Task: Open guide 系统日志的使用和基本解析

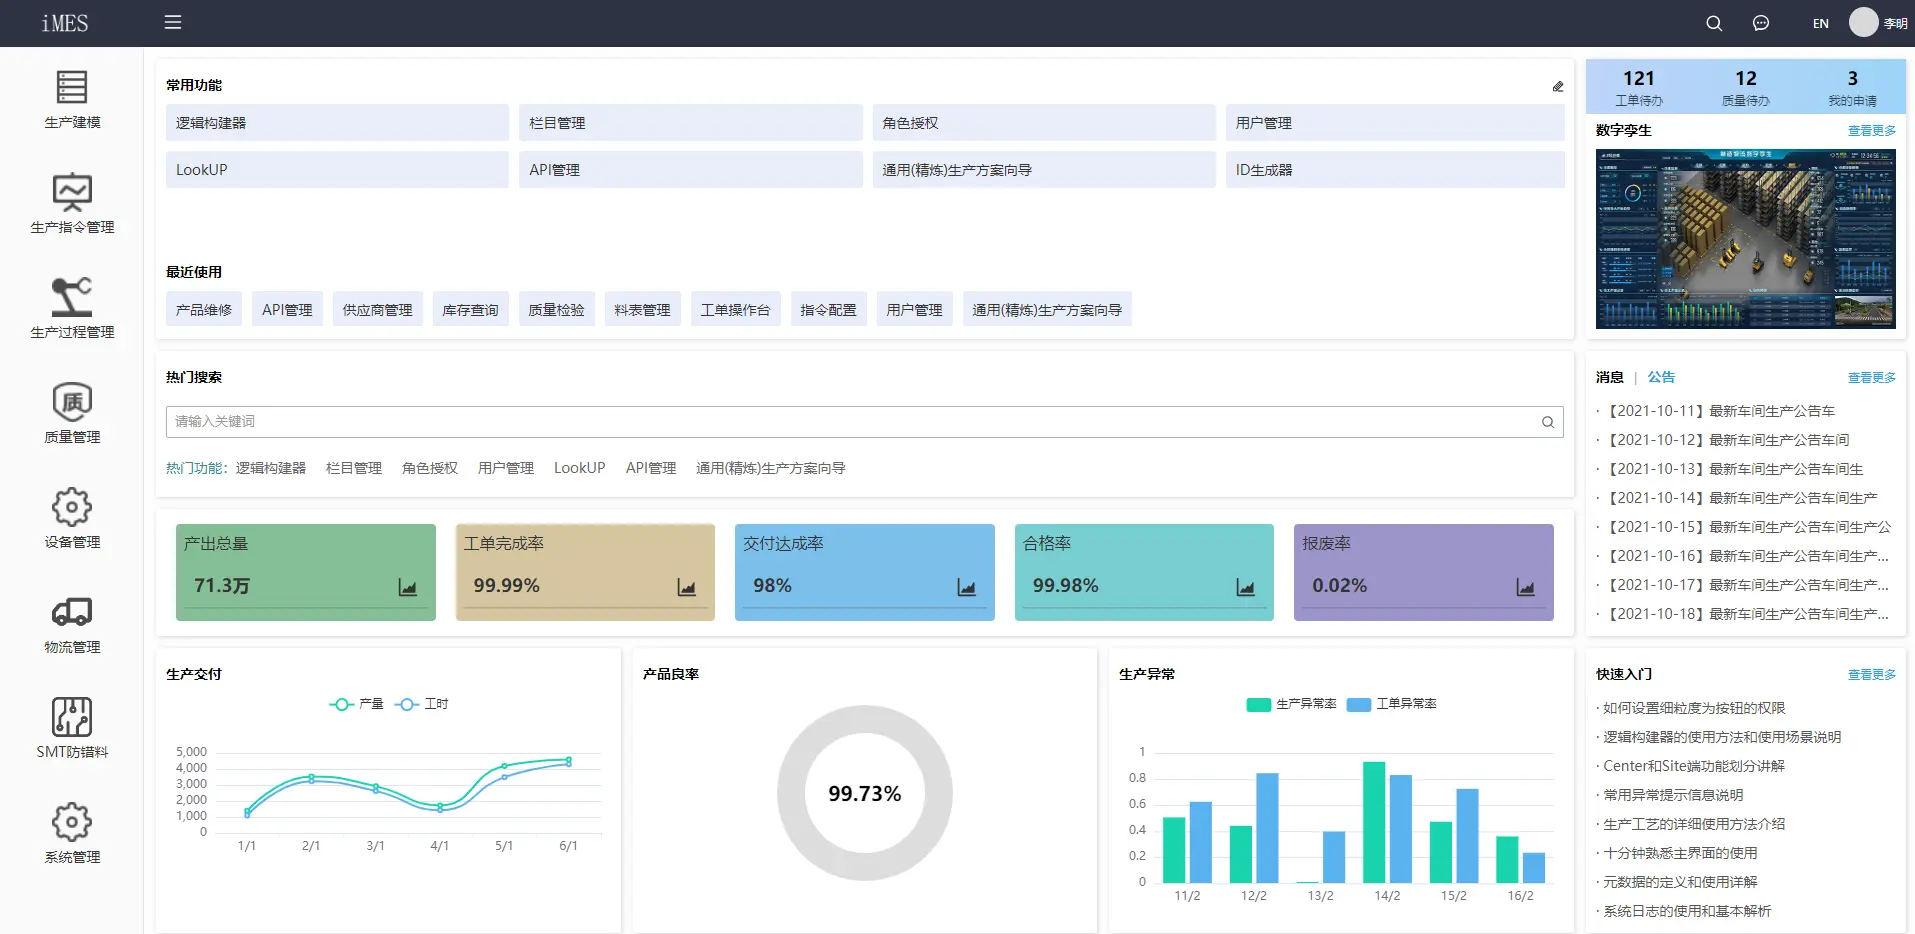Action: (x=1687, y=911)
